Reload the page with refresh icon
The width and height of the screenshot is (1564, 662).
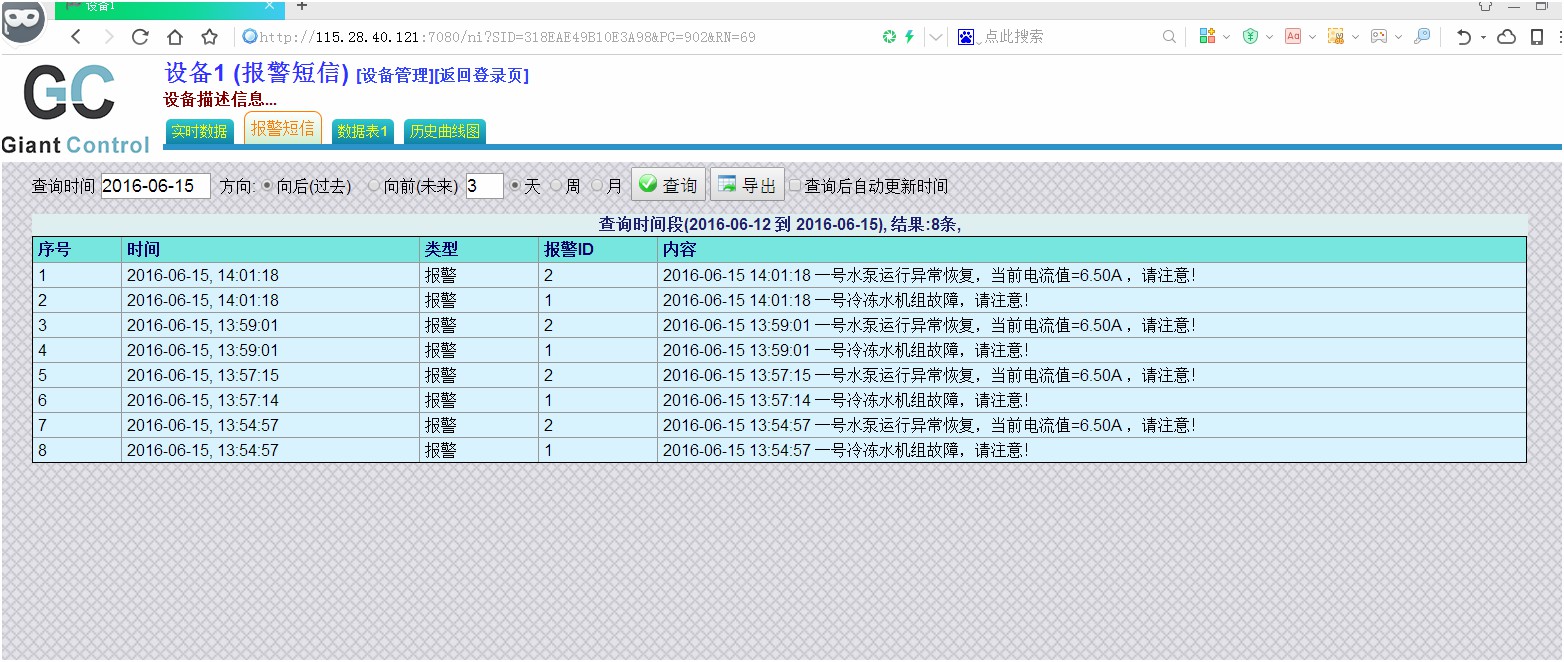(x=140, y=37)
